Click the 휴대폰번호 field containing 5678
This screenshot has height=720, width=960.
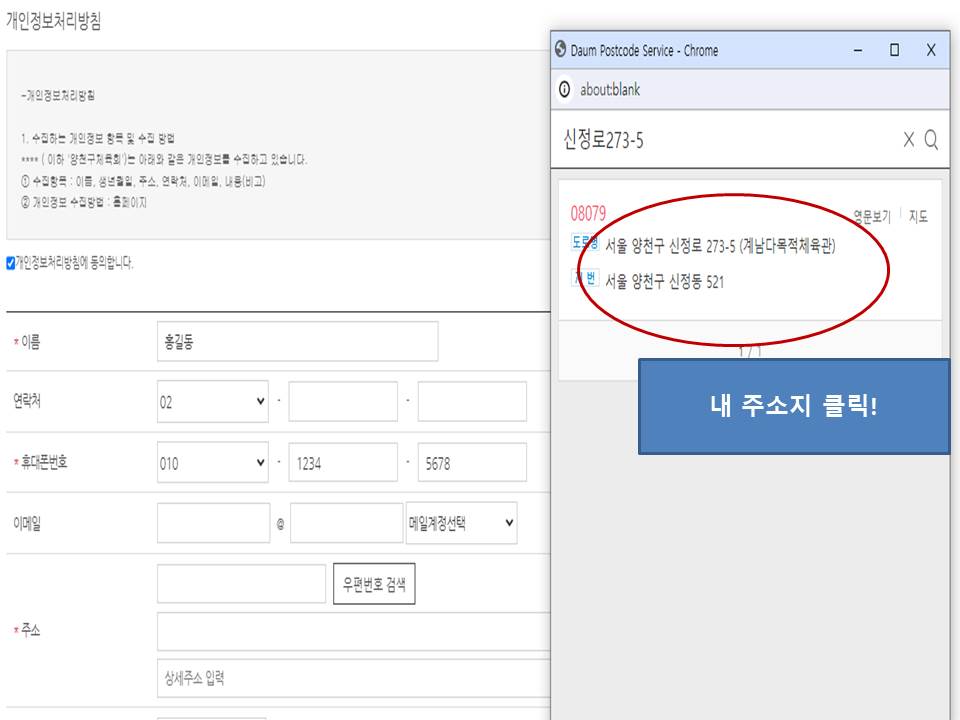472,462
